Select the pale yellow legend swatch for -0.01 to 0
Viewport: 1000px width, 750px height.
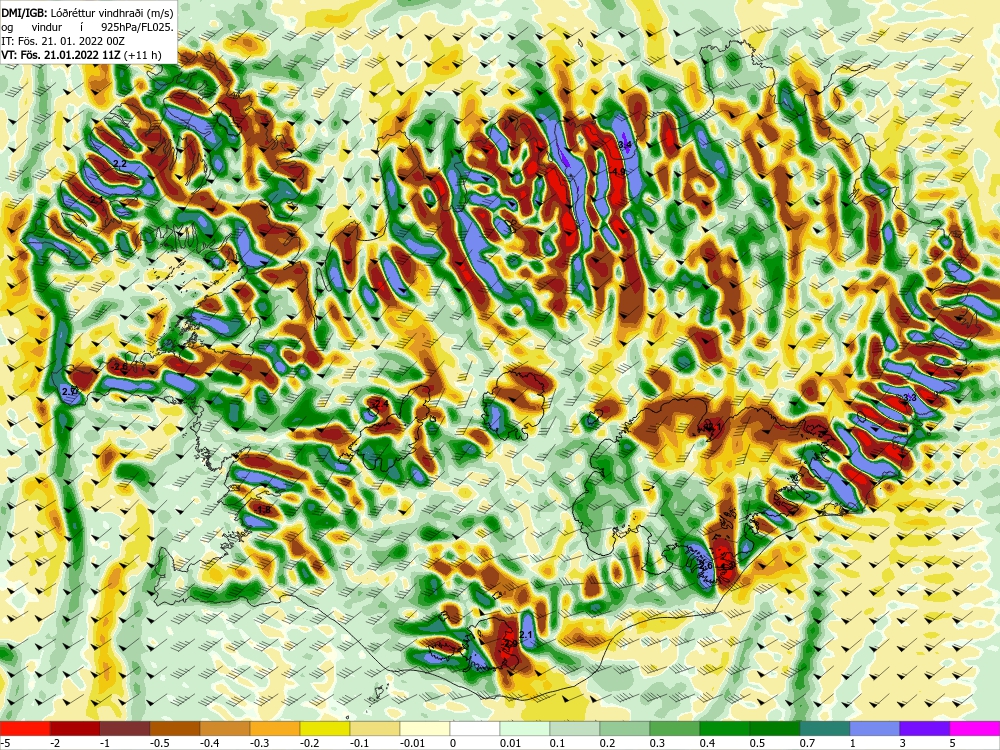point(425,728)
